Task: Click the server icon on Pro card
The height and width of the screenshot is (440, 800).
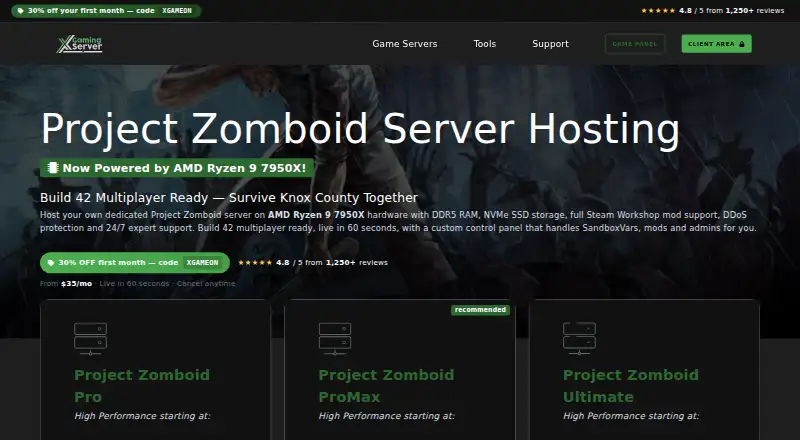Action: [90, 338]
